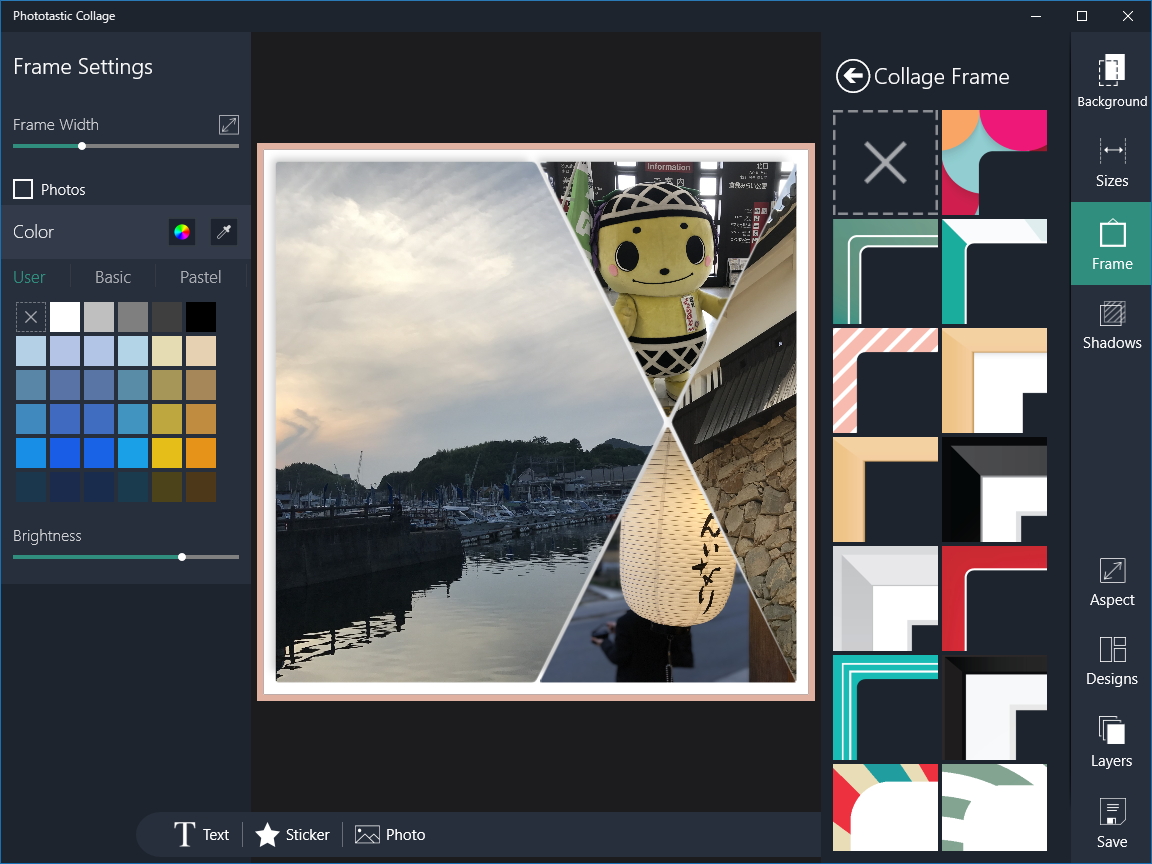Choose the colorful circles frame thumbnail

point(994,162)
